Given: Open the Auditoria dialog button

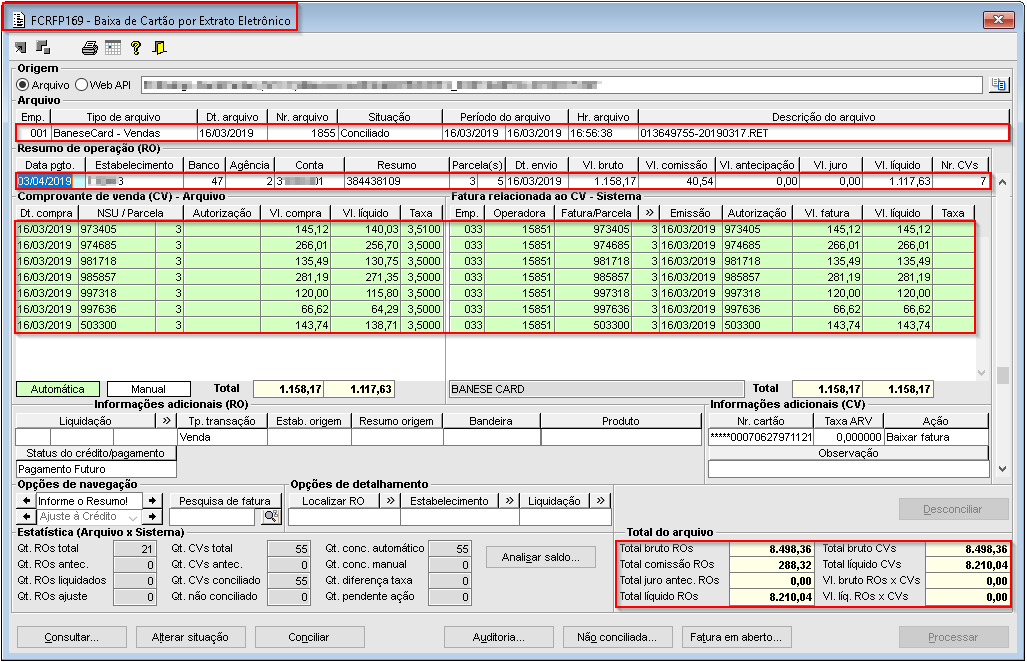Looking at the screenshot, I should (497, 637).
